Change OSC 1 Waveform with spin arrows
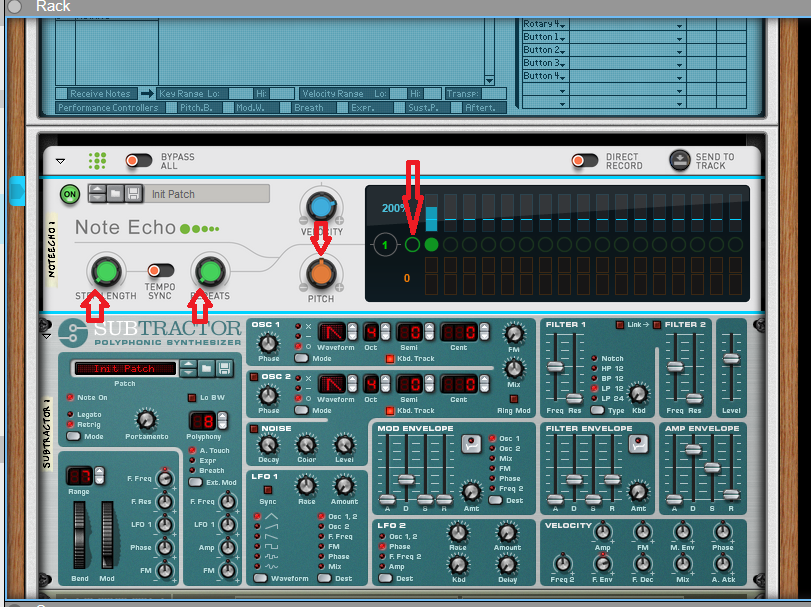The height and width of the screenshot is (607, 811). click(x=352, y=332)
